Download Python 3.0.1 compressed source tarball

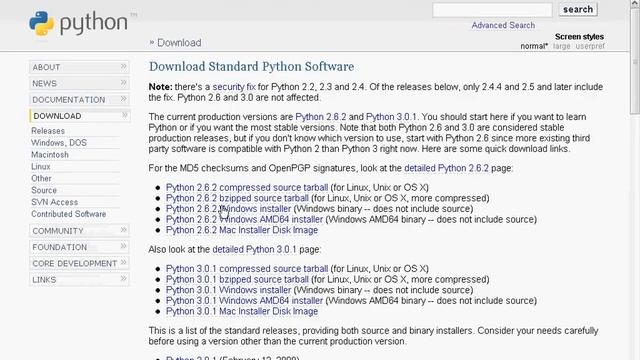(247, 269)
